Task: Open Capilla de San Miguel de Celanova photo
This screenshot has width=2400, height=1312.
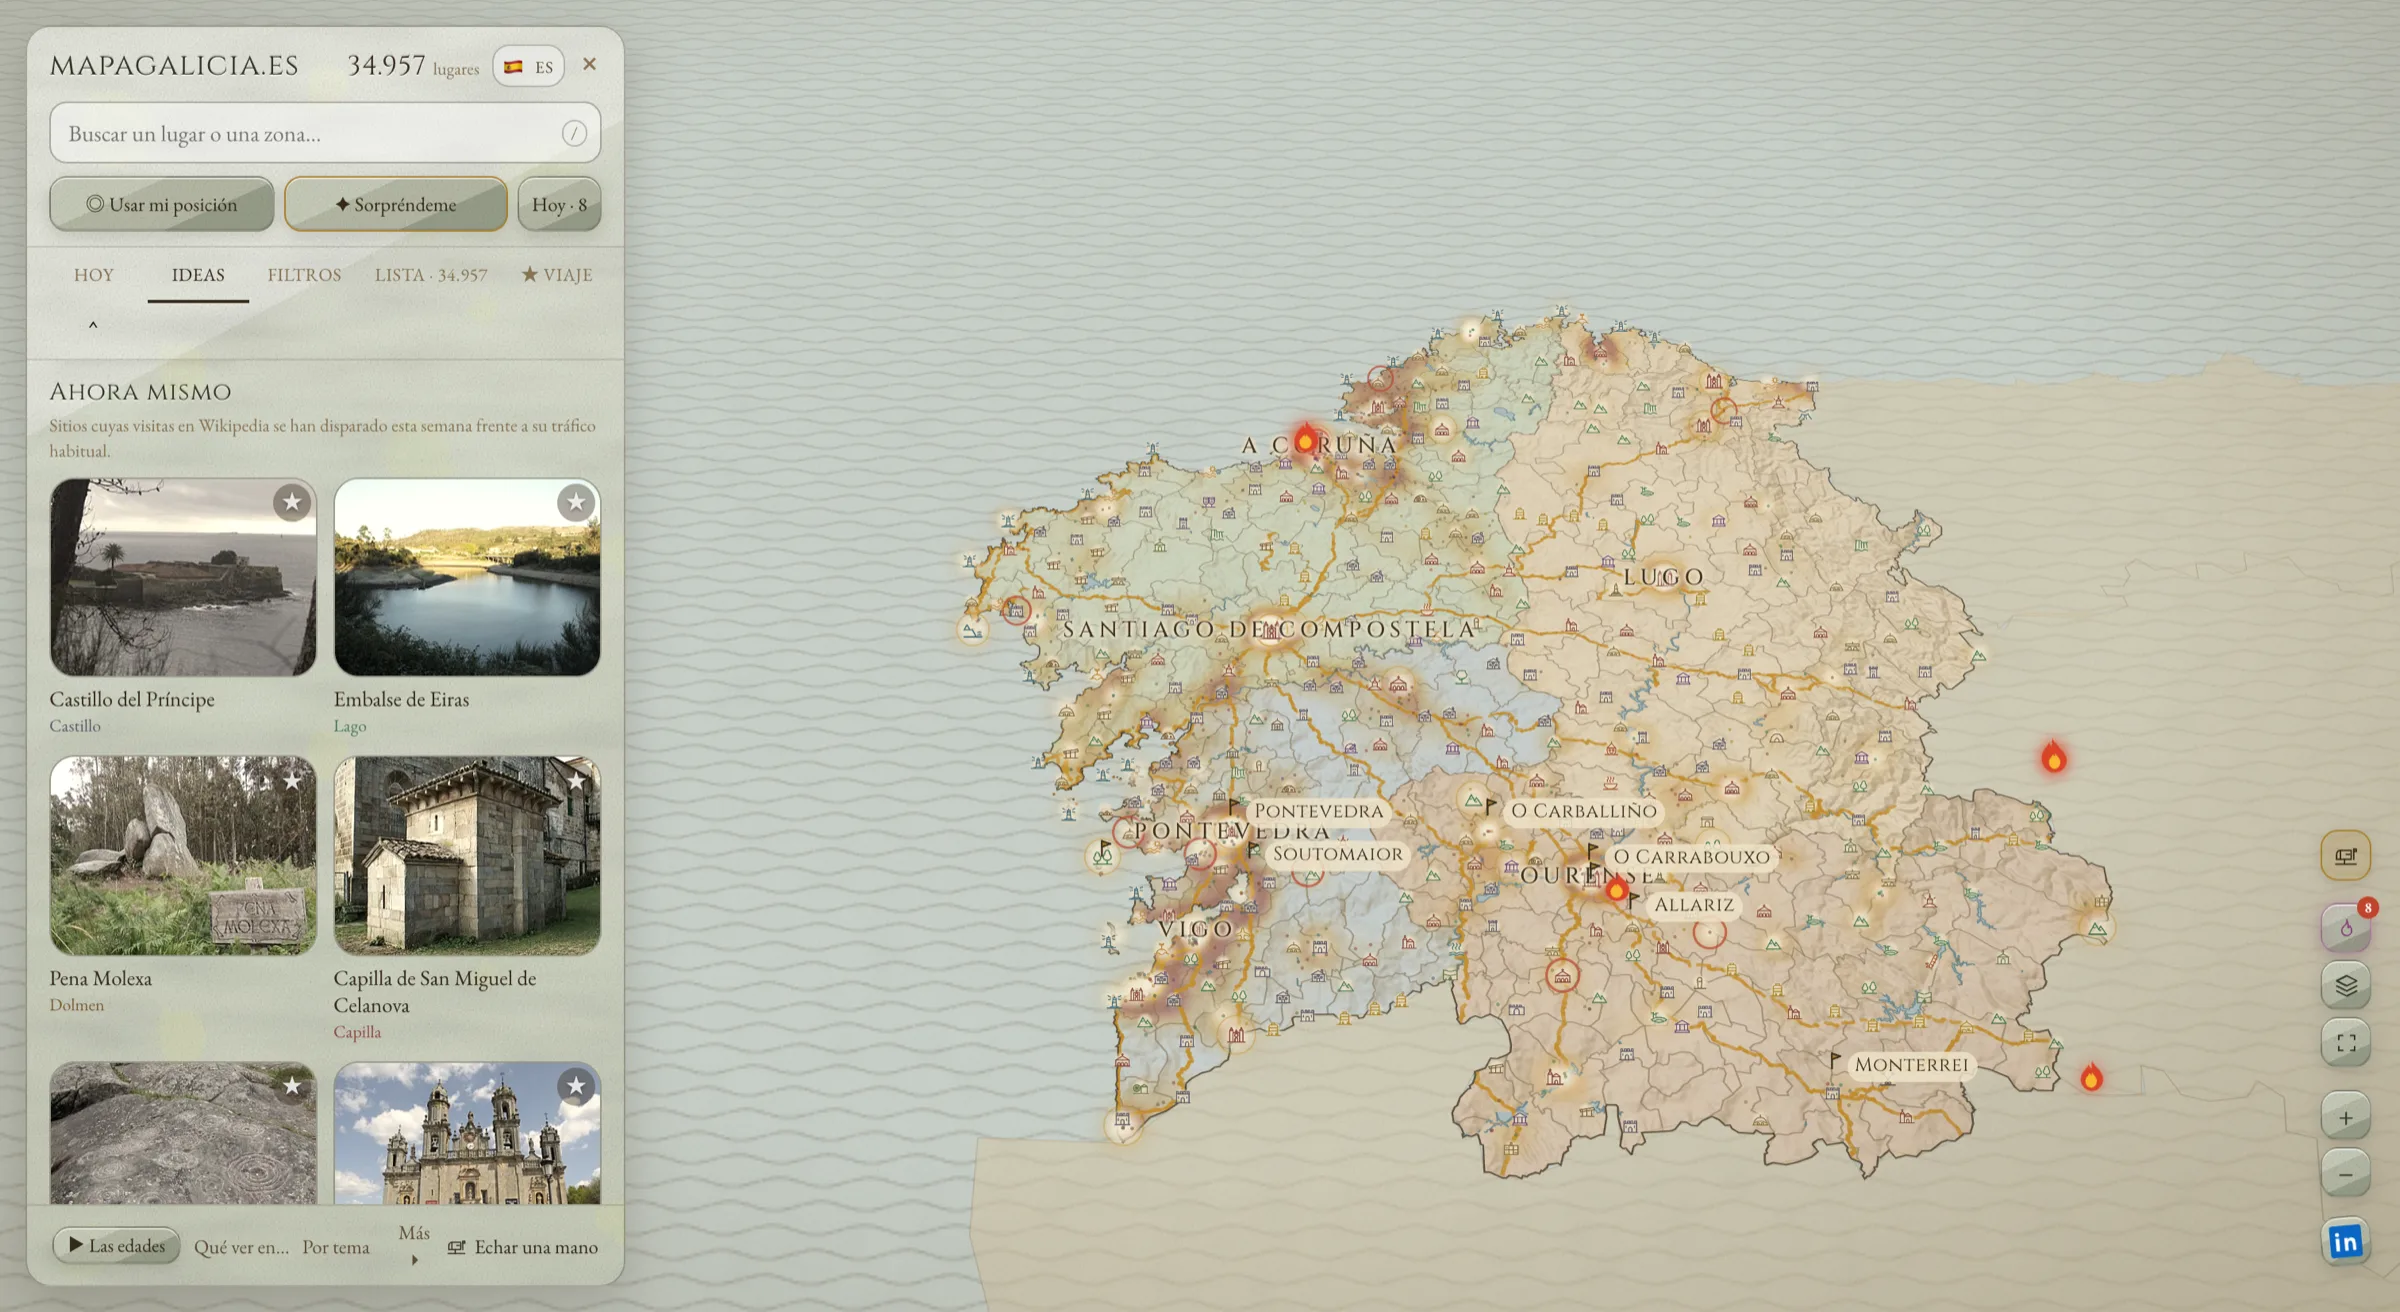Action: click(467, 855)
